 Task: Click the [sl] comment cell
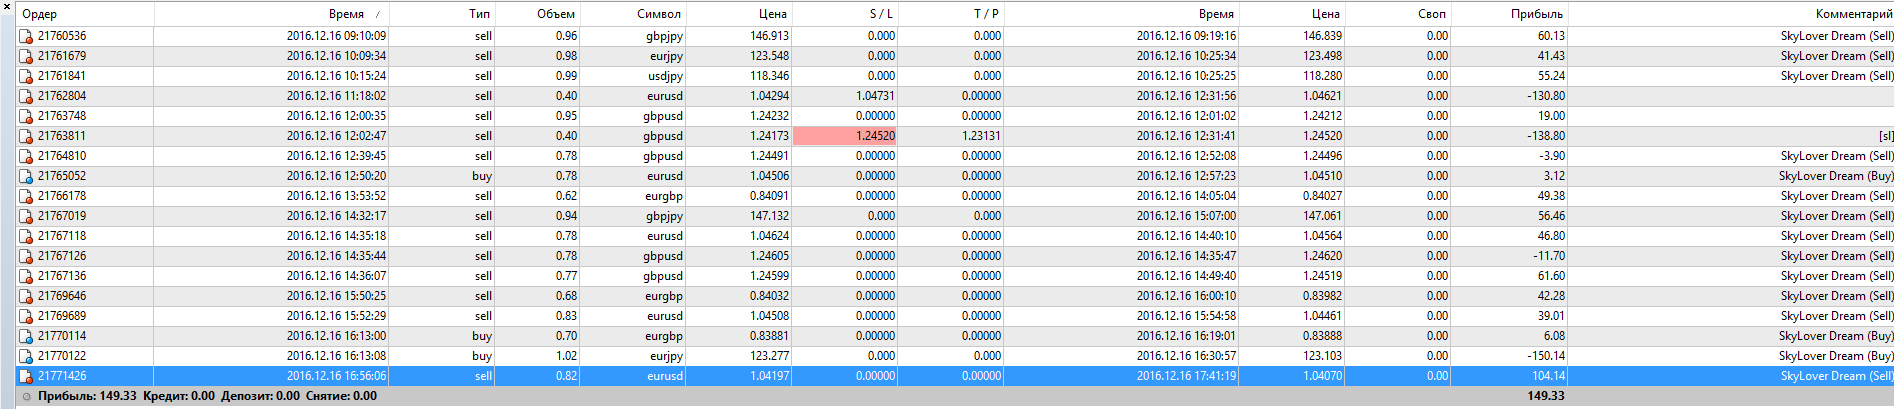point(1886,136)
